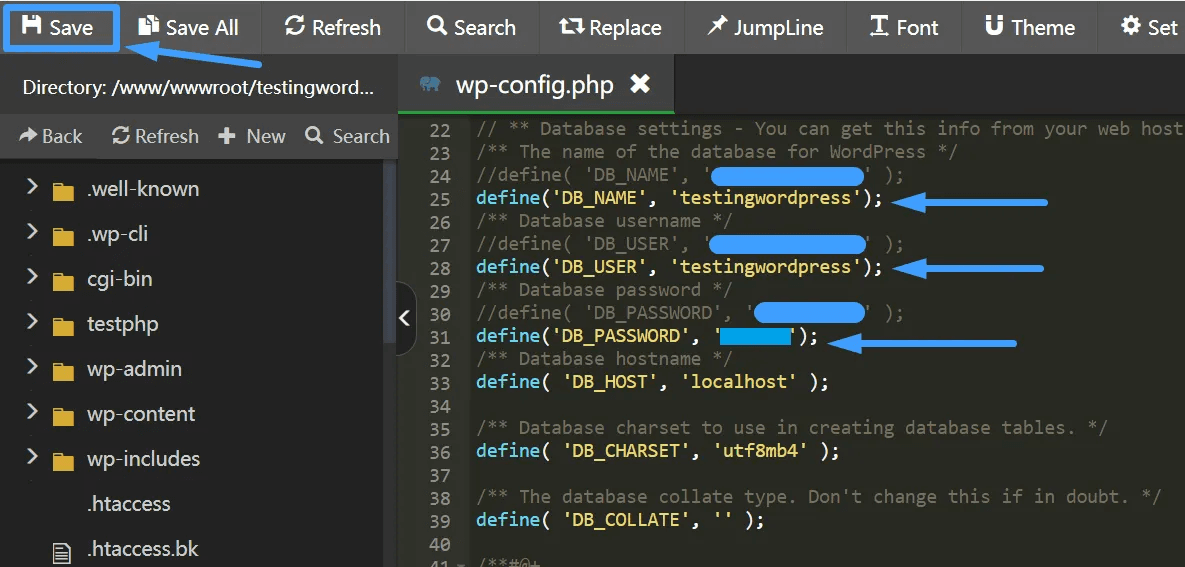Expand the wp-includes folder chevron
The width and height of the screenshot is (1185, 567).
click(32, 456)
